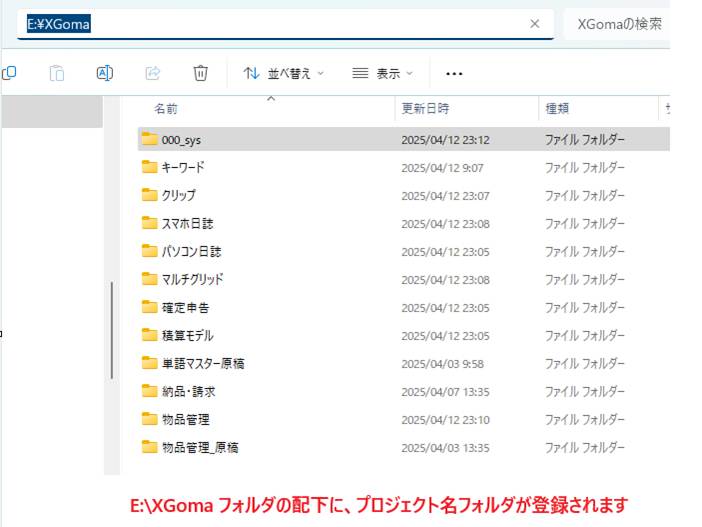Screen dimensions: 702x527
Task: Click date 2025/04/07 13:35 of 納品・請求
Action: (445, 392)
